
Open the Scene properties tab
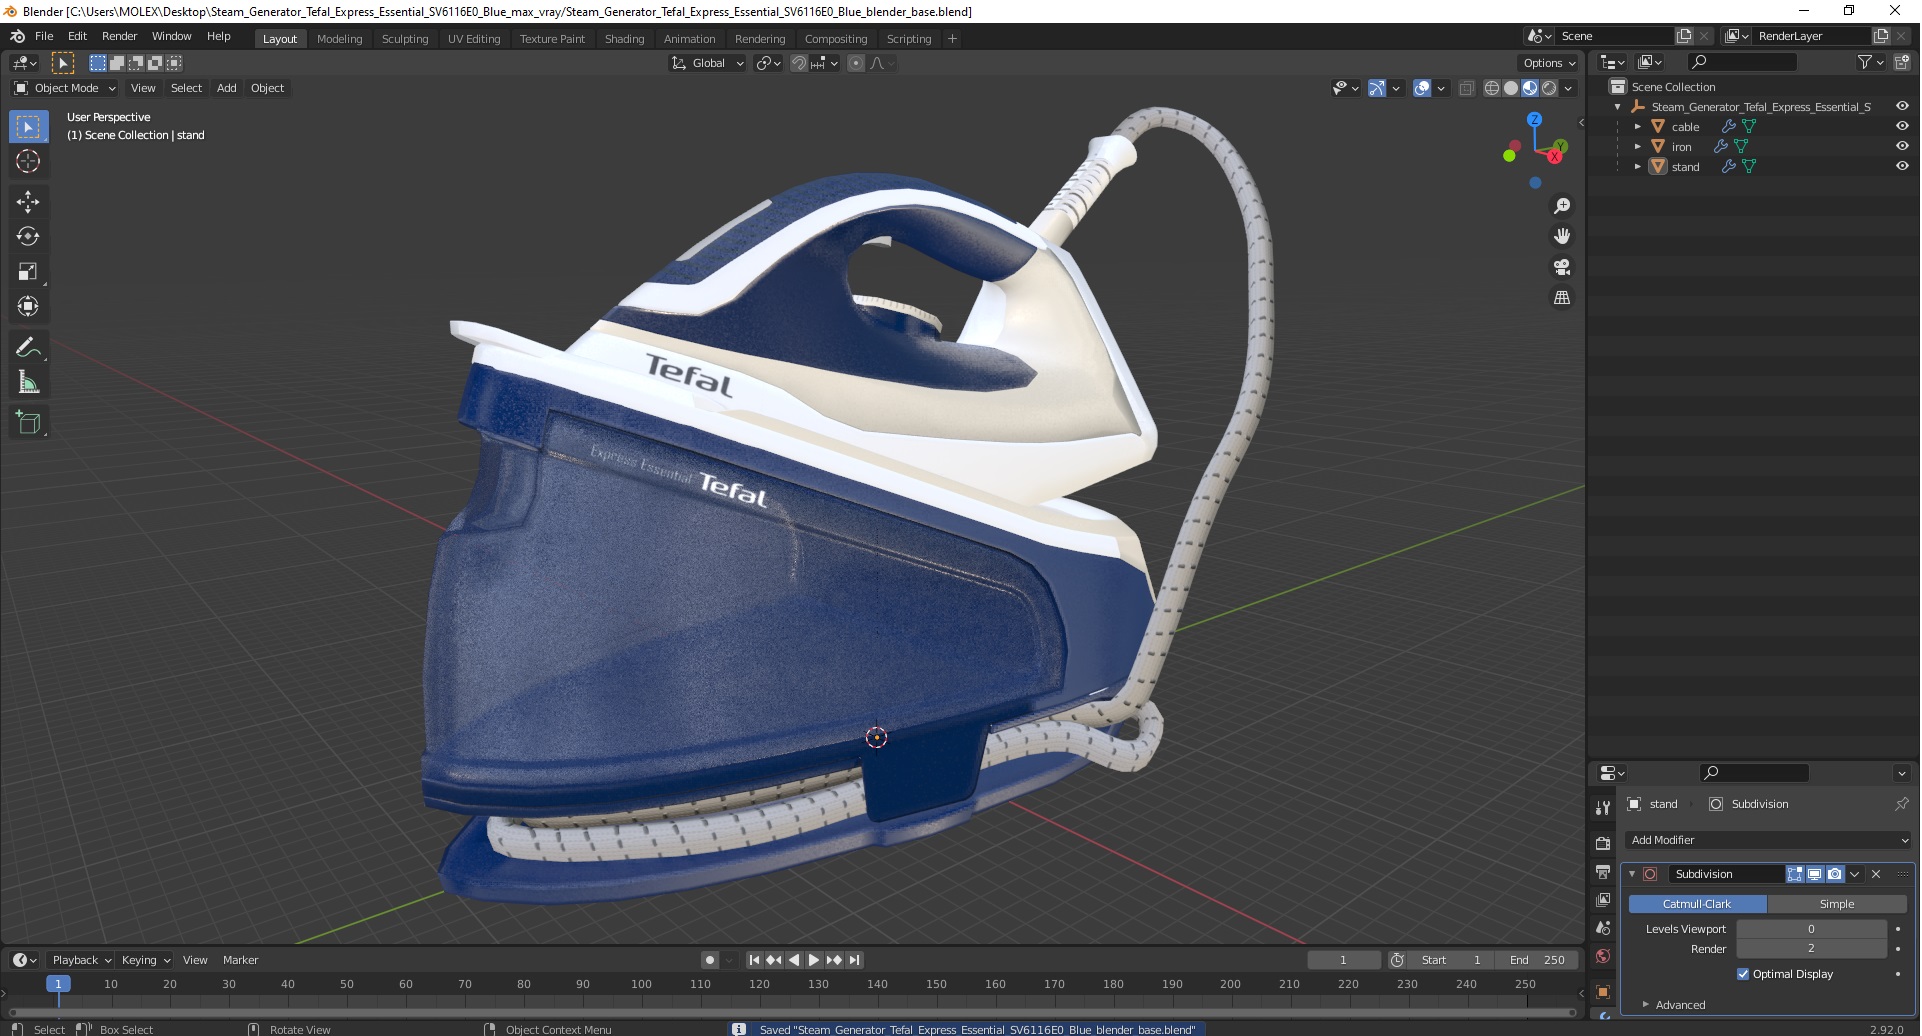tap(1603, 928)
